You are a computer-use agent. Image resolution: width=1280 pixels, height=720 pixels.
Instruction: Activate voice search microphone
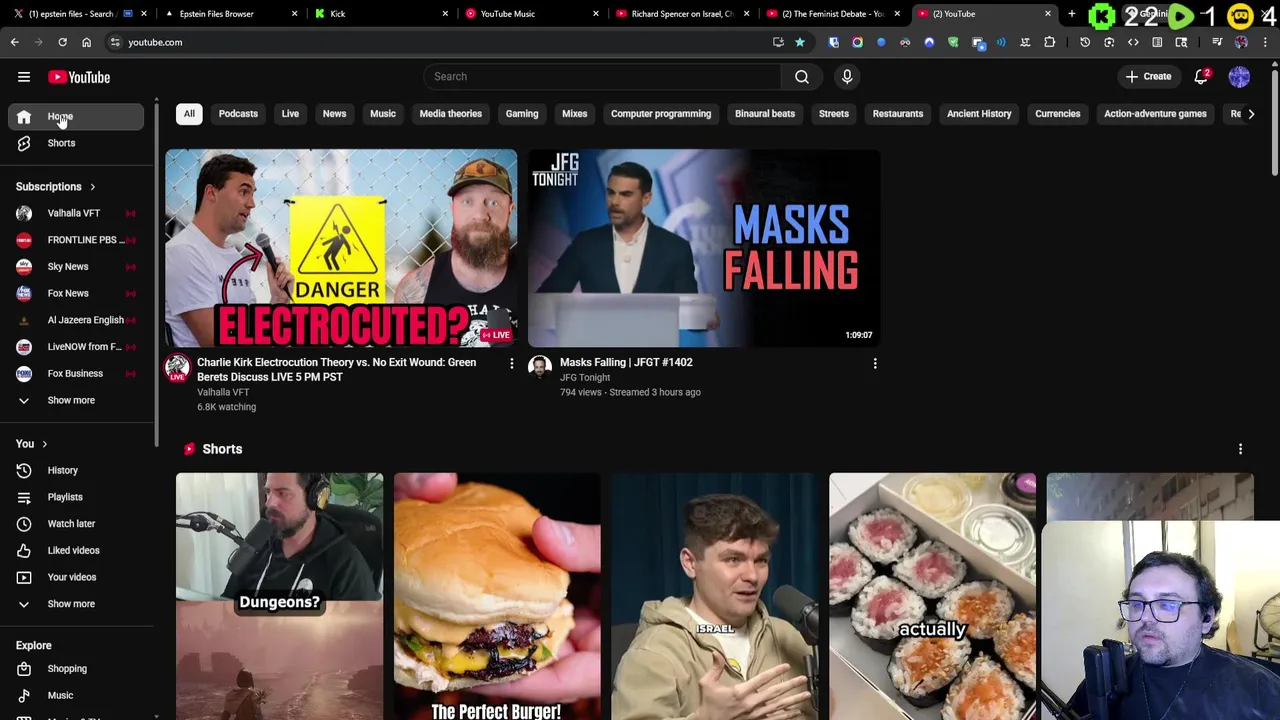point(847,76)
